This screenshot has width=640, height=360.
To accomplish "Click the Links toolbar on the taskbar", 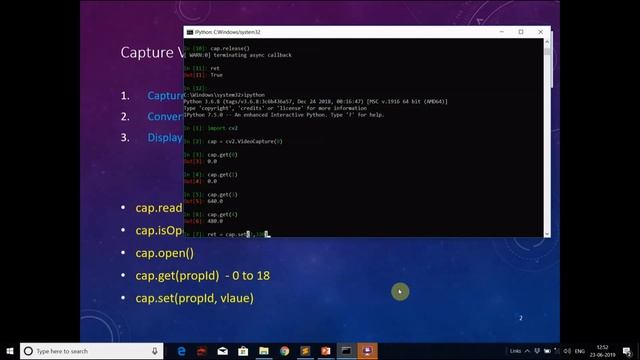I will pyautogui.click(x=516, y=351).
